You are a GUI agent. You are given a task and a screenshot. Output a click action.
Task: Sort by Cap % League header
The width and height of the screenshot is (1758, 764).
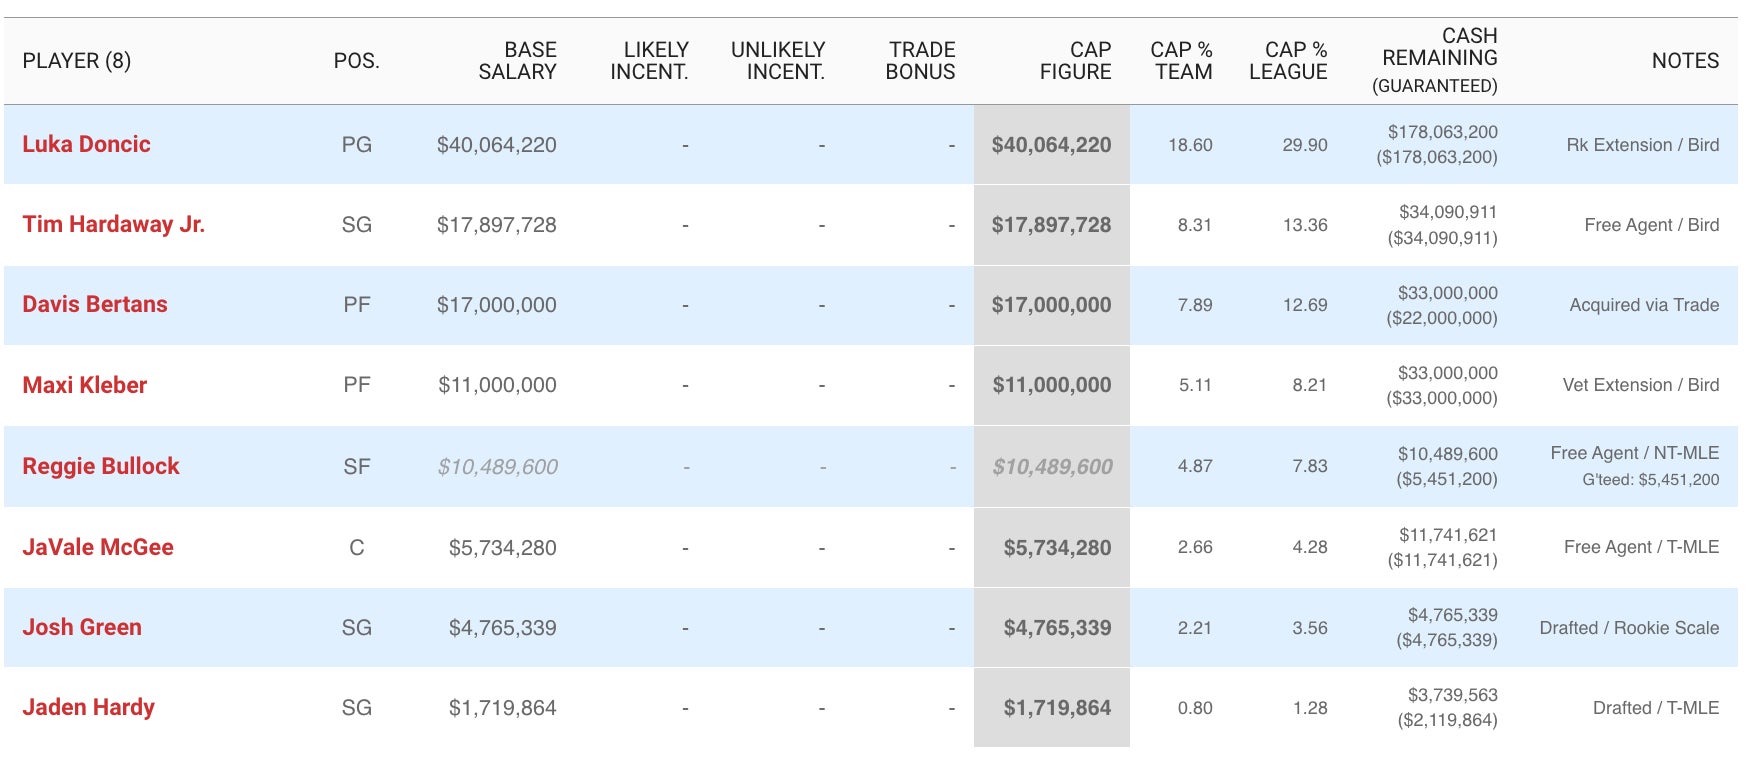[x=1288, y=61]
